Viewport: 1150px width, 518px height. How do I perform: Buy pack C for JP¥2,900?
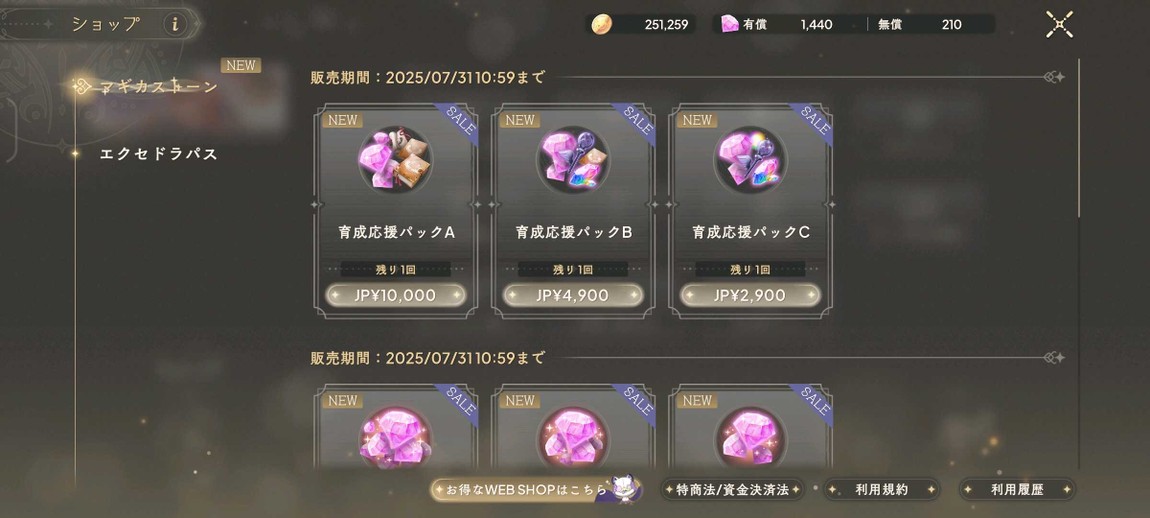[x=750, y=295]
